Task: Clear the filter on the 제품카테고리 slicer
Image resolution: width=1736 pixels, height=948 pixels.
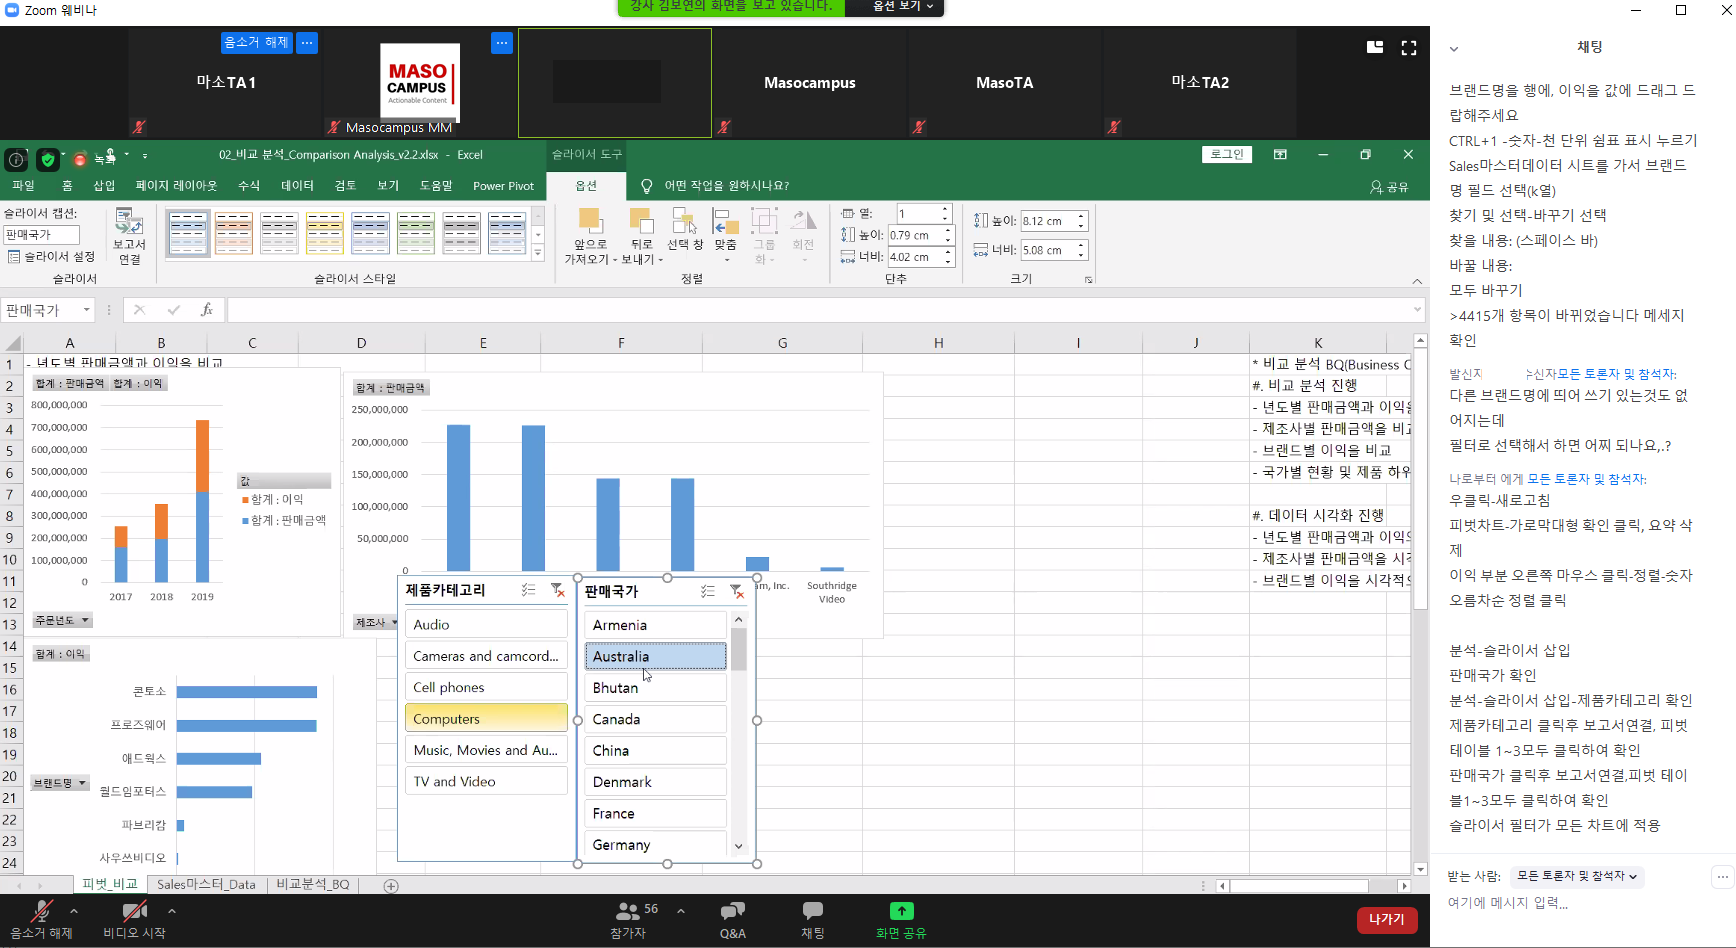Action: click(558, 591)
